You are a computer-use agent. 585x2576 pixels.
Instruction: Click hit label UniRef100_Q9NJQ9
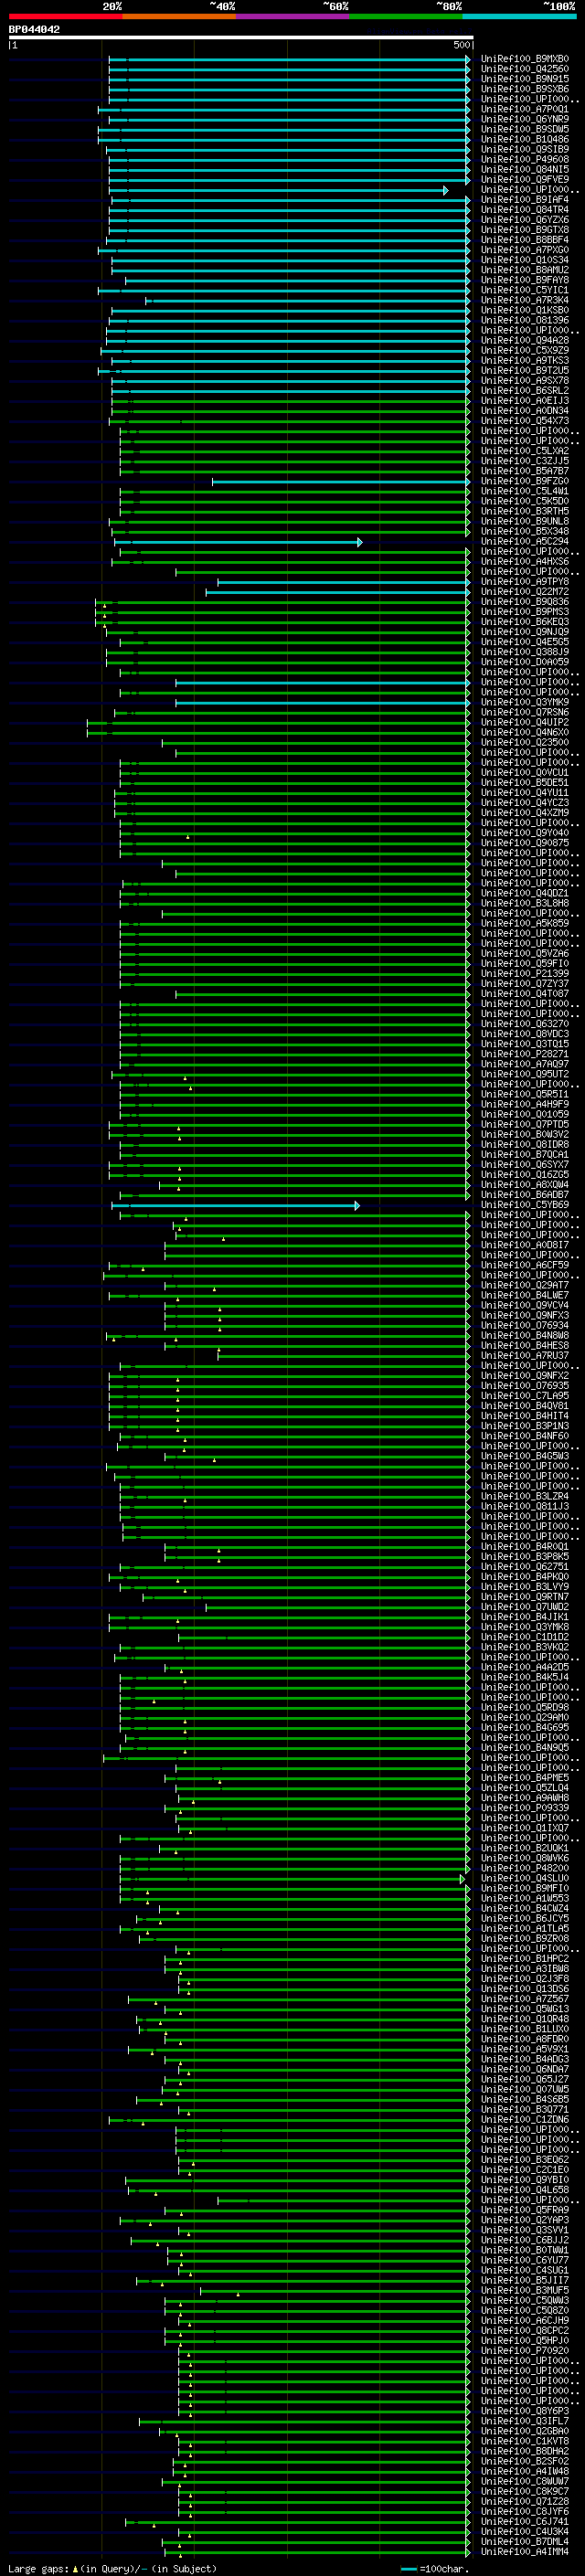point(525,632)
